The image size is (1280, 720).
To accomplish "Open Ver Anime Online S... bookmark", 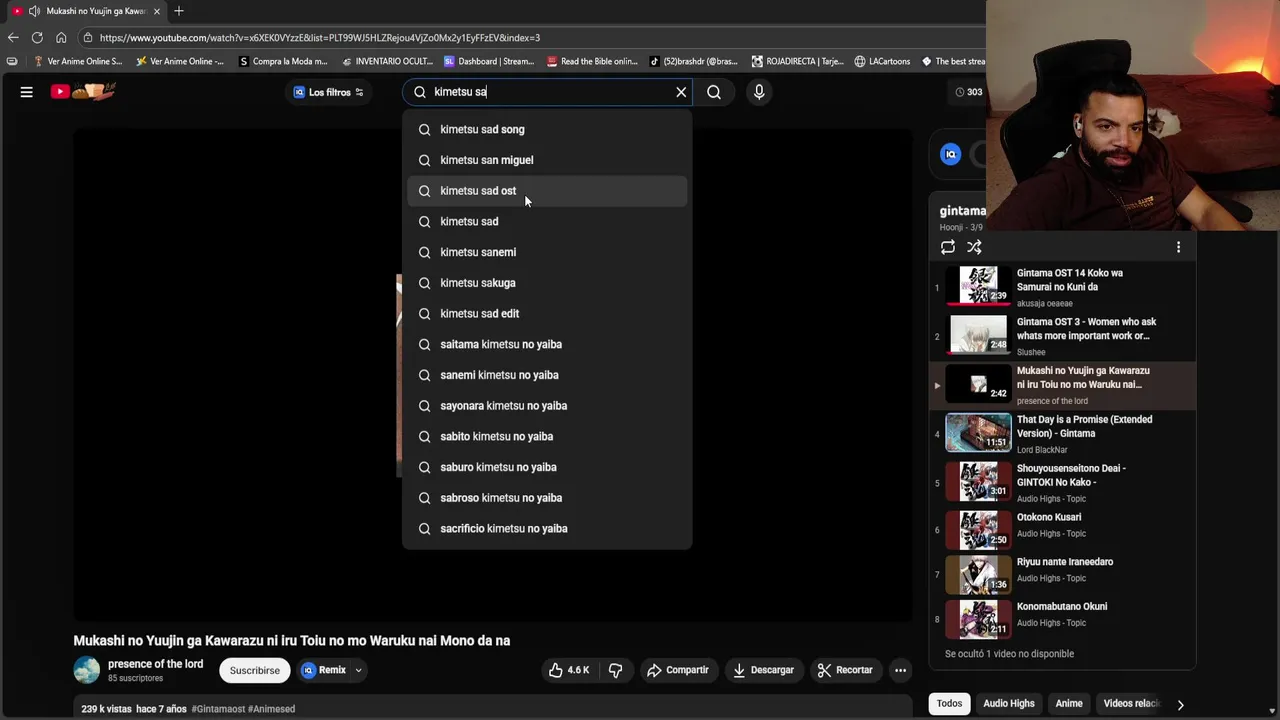I will coord(78,61).
